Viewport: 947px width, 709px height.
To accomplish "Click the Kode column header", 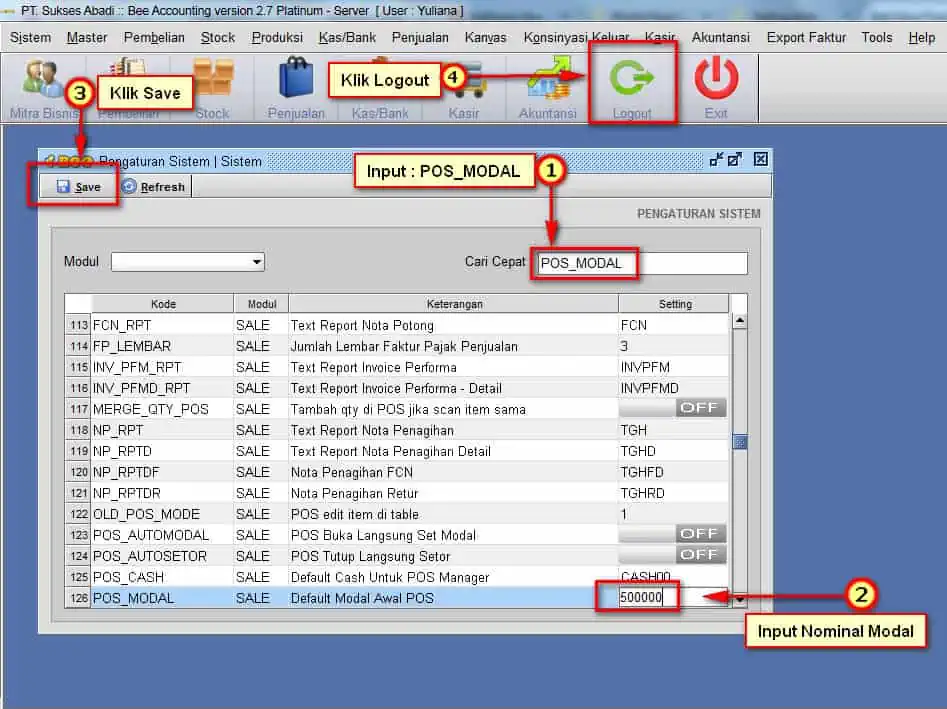I will [163, 304].
